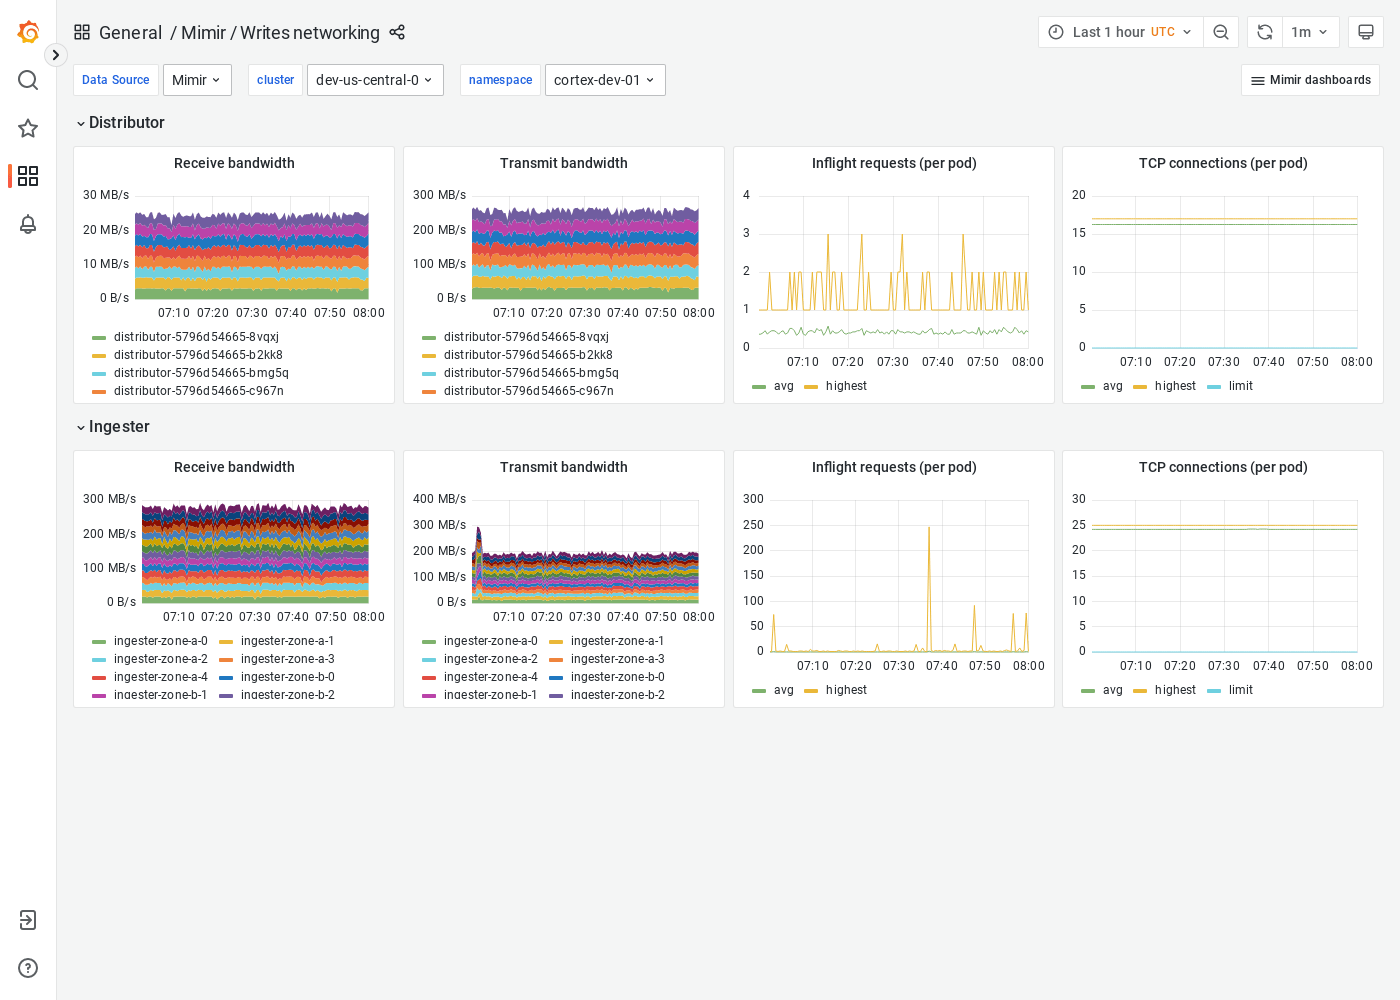1400x1000 pixels.
Task: Open the Alerting bell icon
Action: click(x=27, y=224)
